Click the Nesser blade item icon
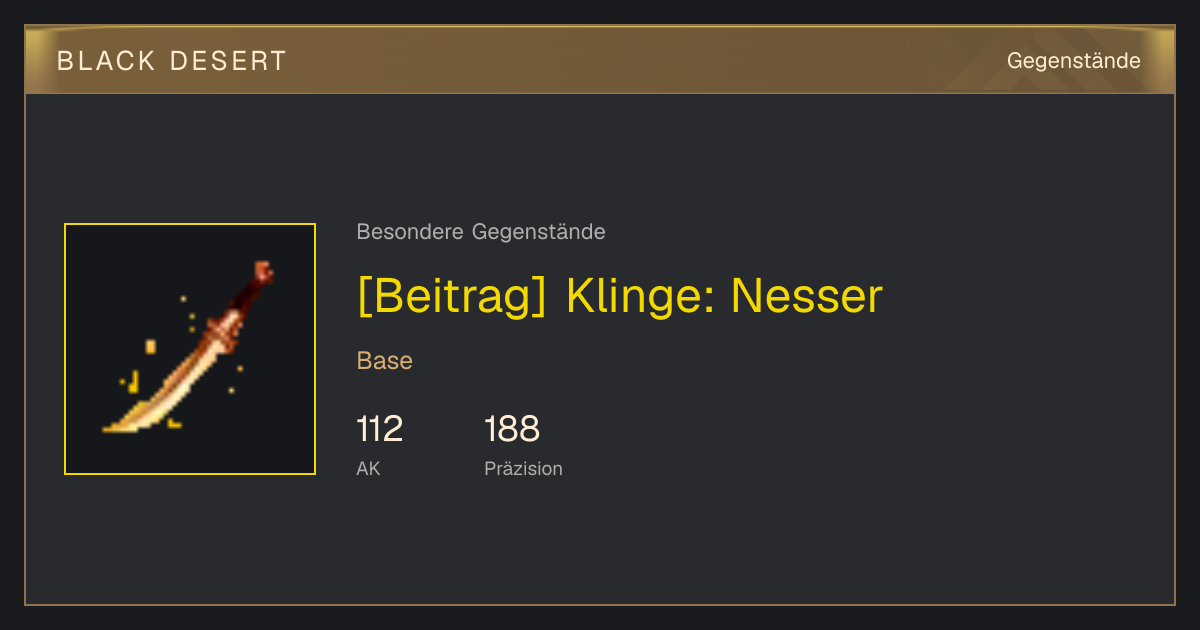 click(x=190, y=349)
